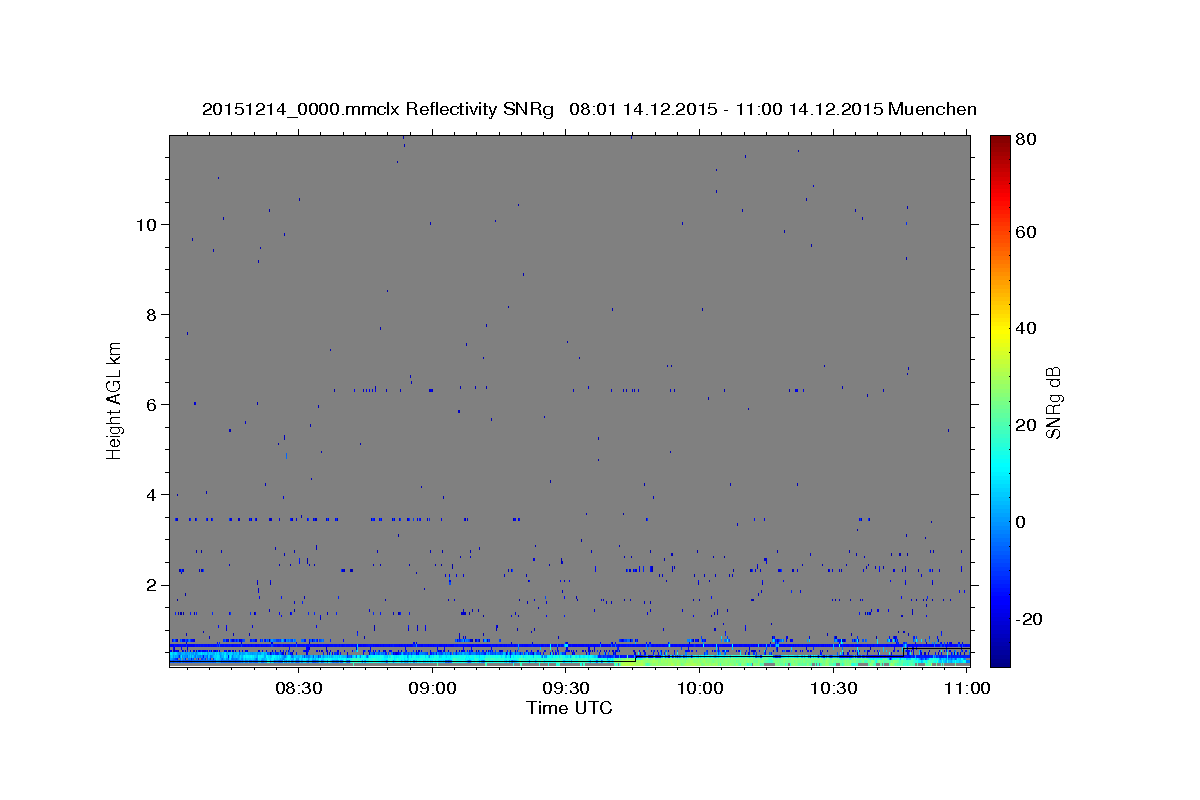This screenshot has height=800, width=1200.
Task: Click the 09:30 time tick label
Action: (566, 688)
